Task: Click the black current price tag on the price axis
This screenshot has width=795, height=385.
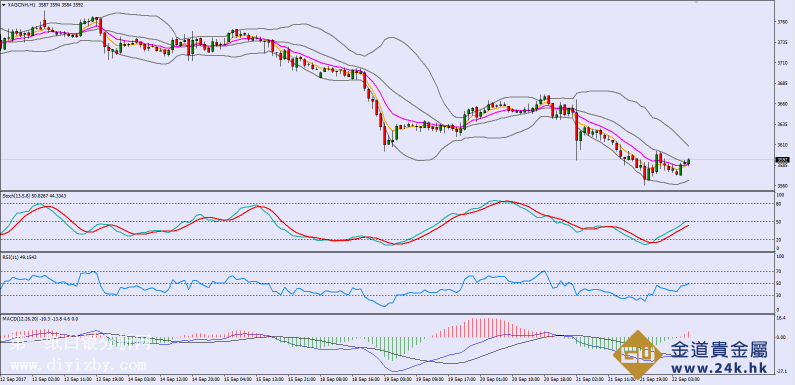Action: (x=781, y=159)
